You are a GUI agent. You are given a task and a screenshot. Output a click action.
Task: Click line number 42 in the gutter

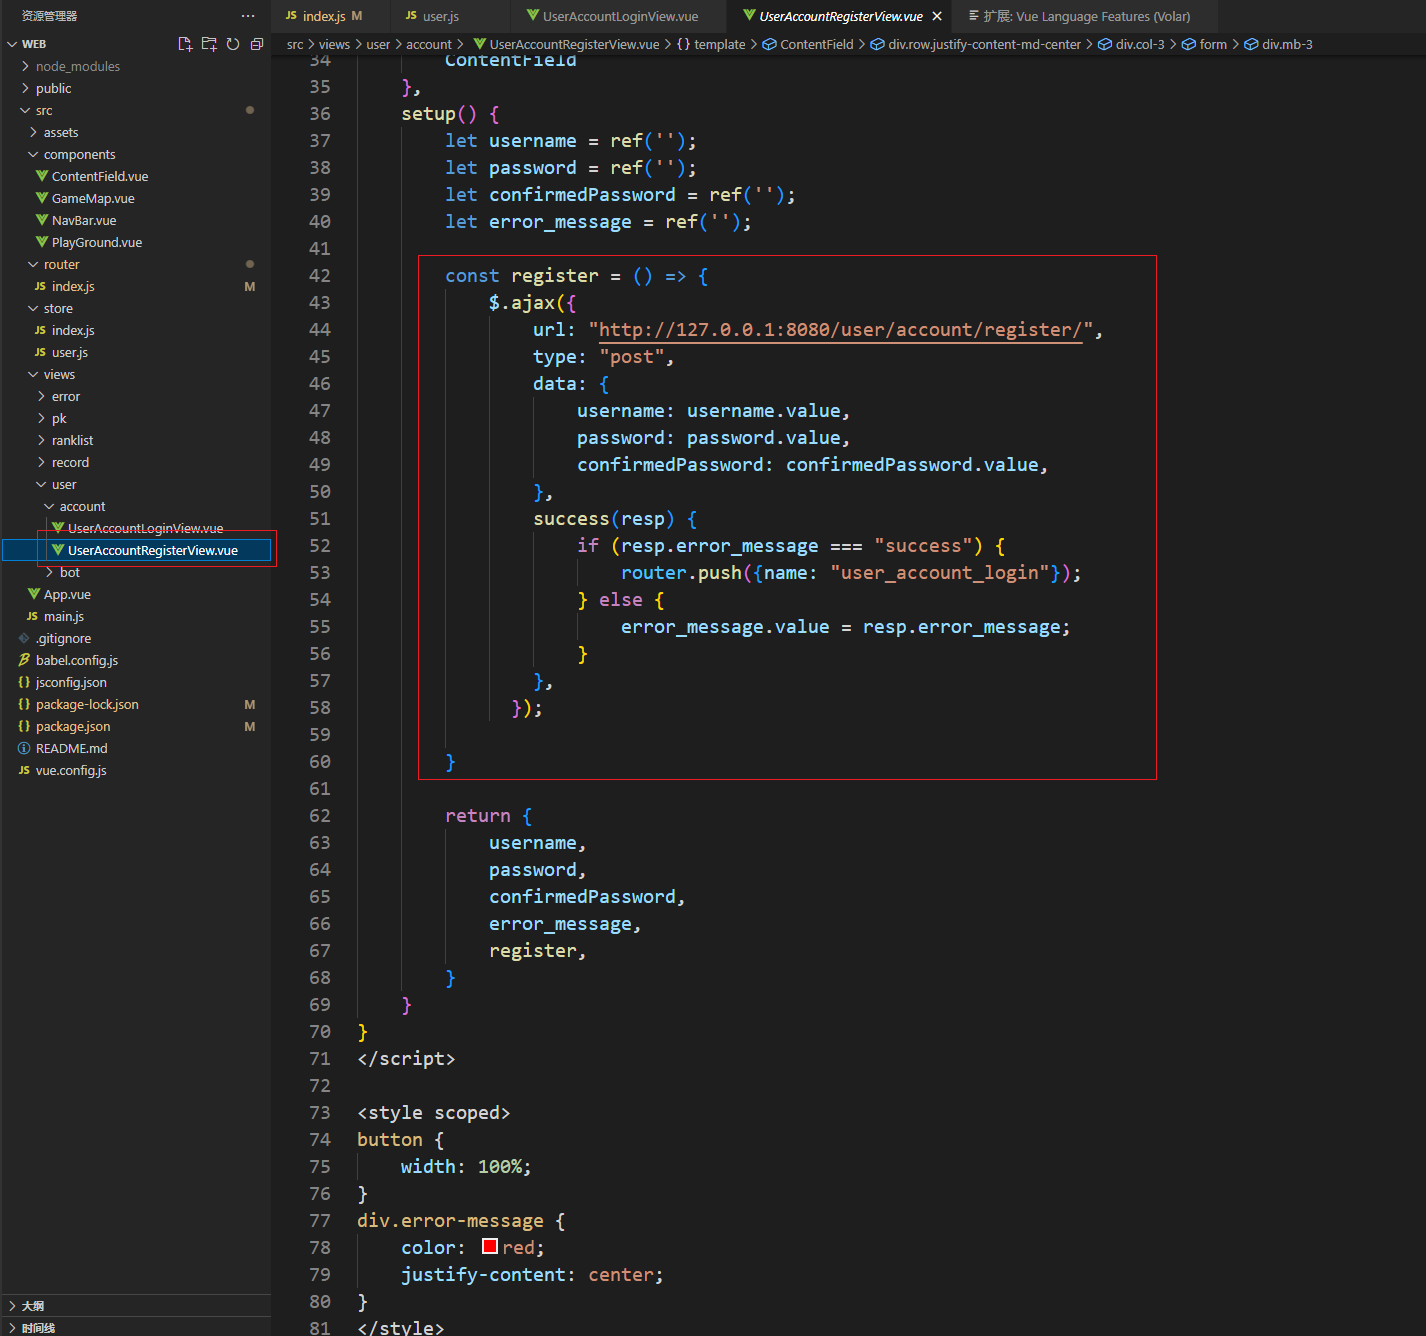320,276
